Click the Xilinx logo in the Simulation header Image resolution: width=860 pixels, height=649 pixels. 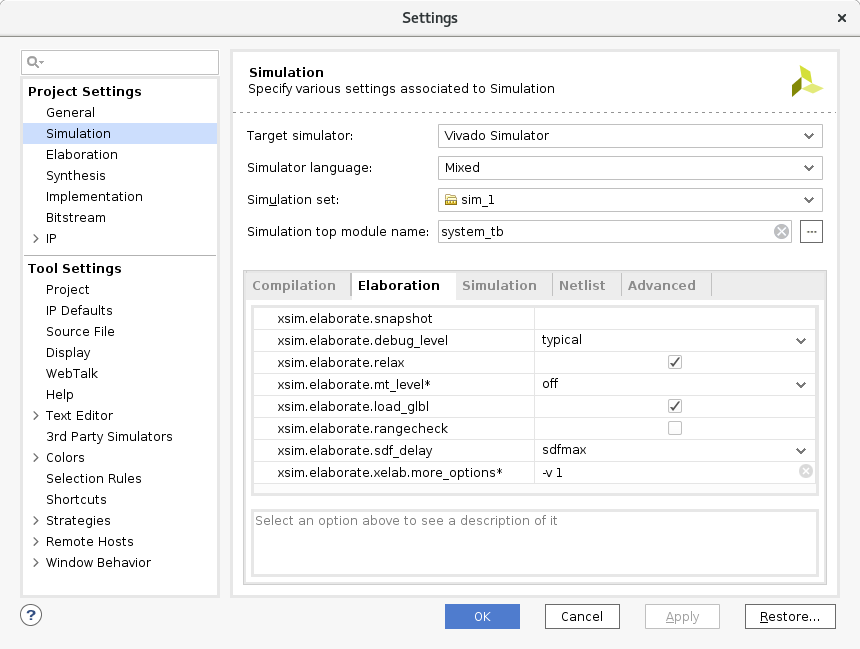click(x=807, y=79)
